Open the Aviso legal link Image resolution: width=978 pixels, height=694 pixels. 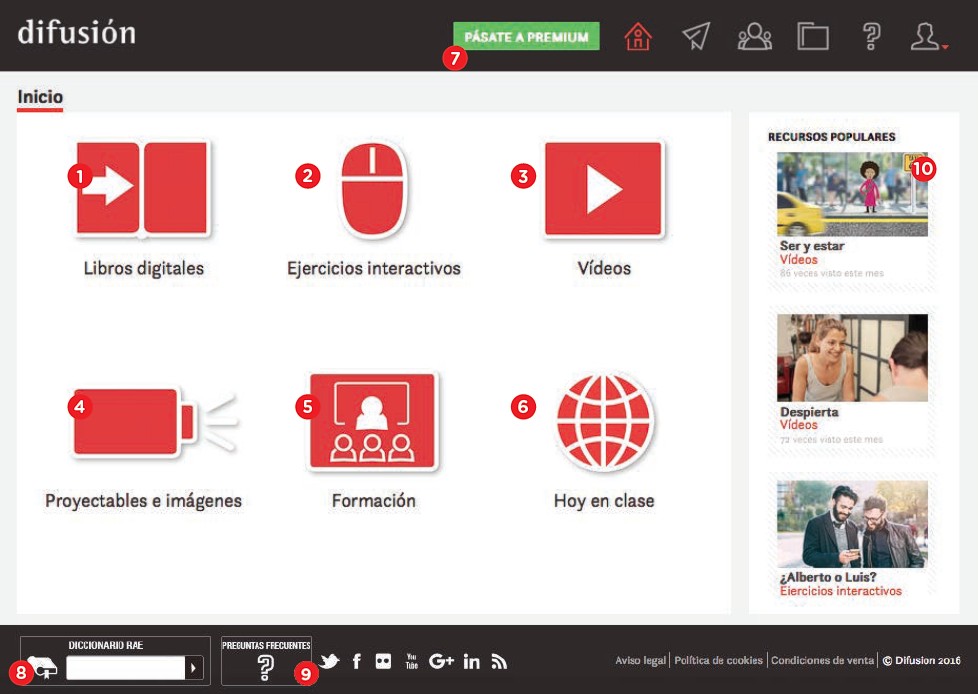tap(641, 660)
